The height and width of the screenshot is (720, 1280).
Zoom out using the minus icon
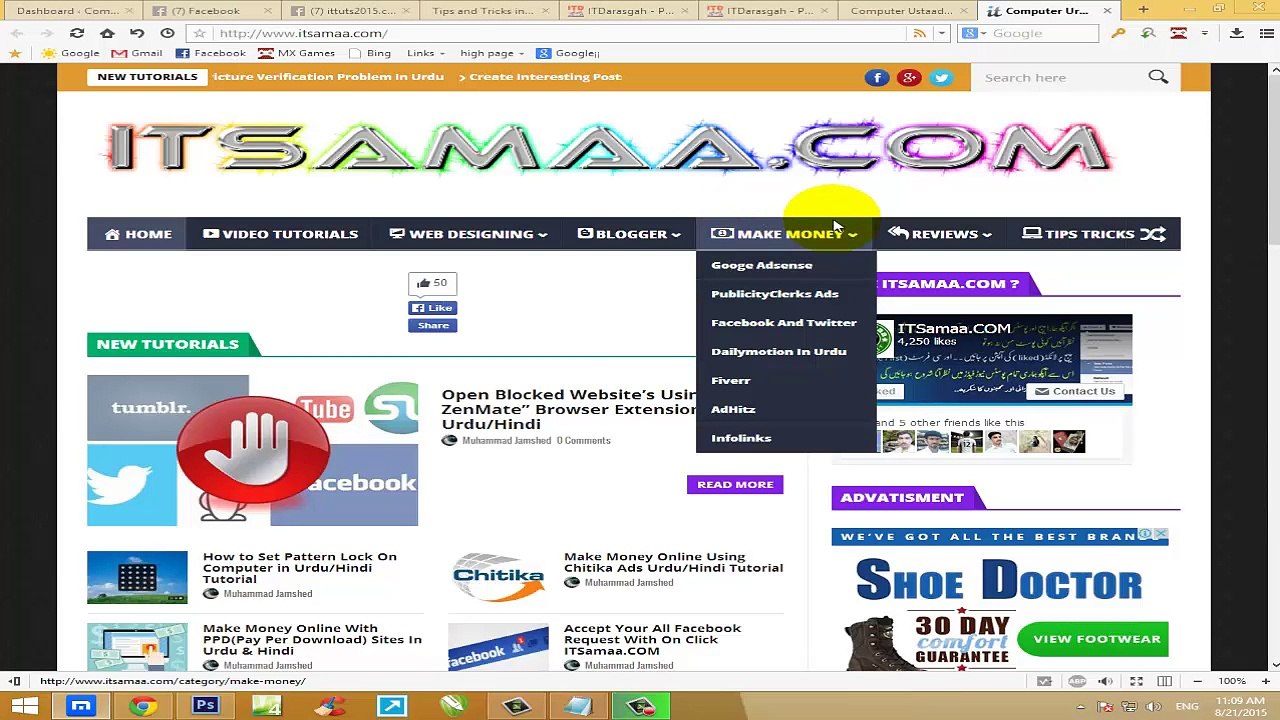point(1197,681)
